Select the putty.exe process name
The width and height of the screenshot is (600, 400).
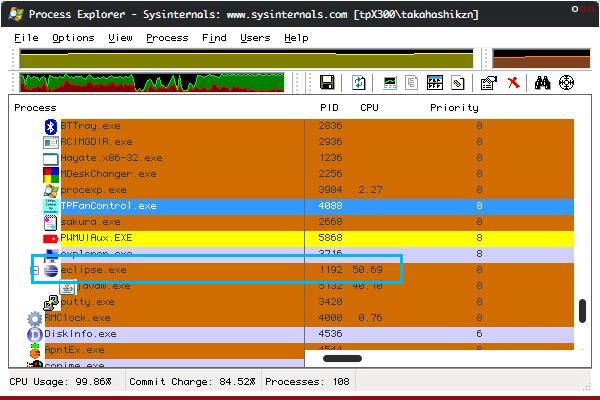pos(88,302)
